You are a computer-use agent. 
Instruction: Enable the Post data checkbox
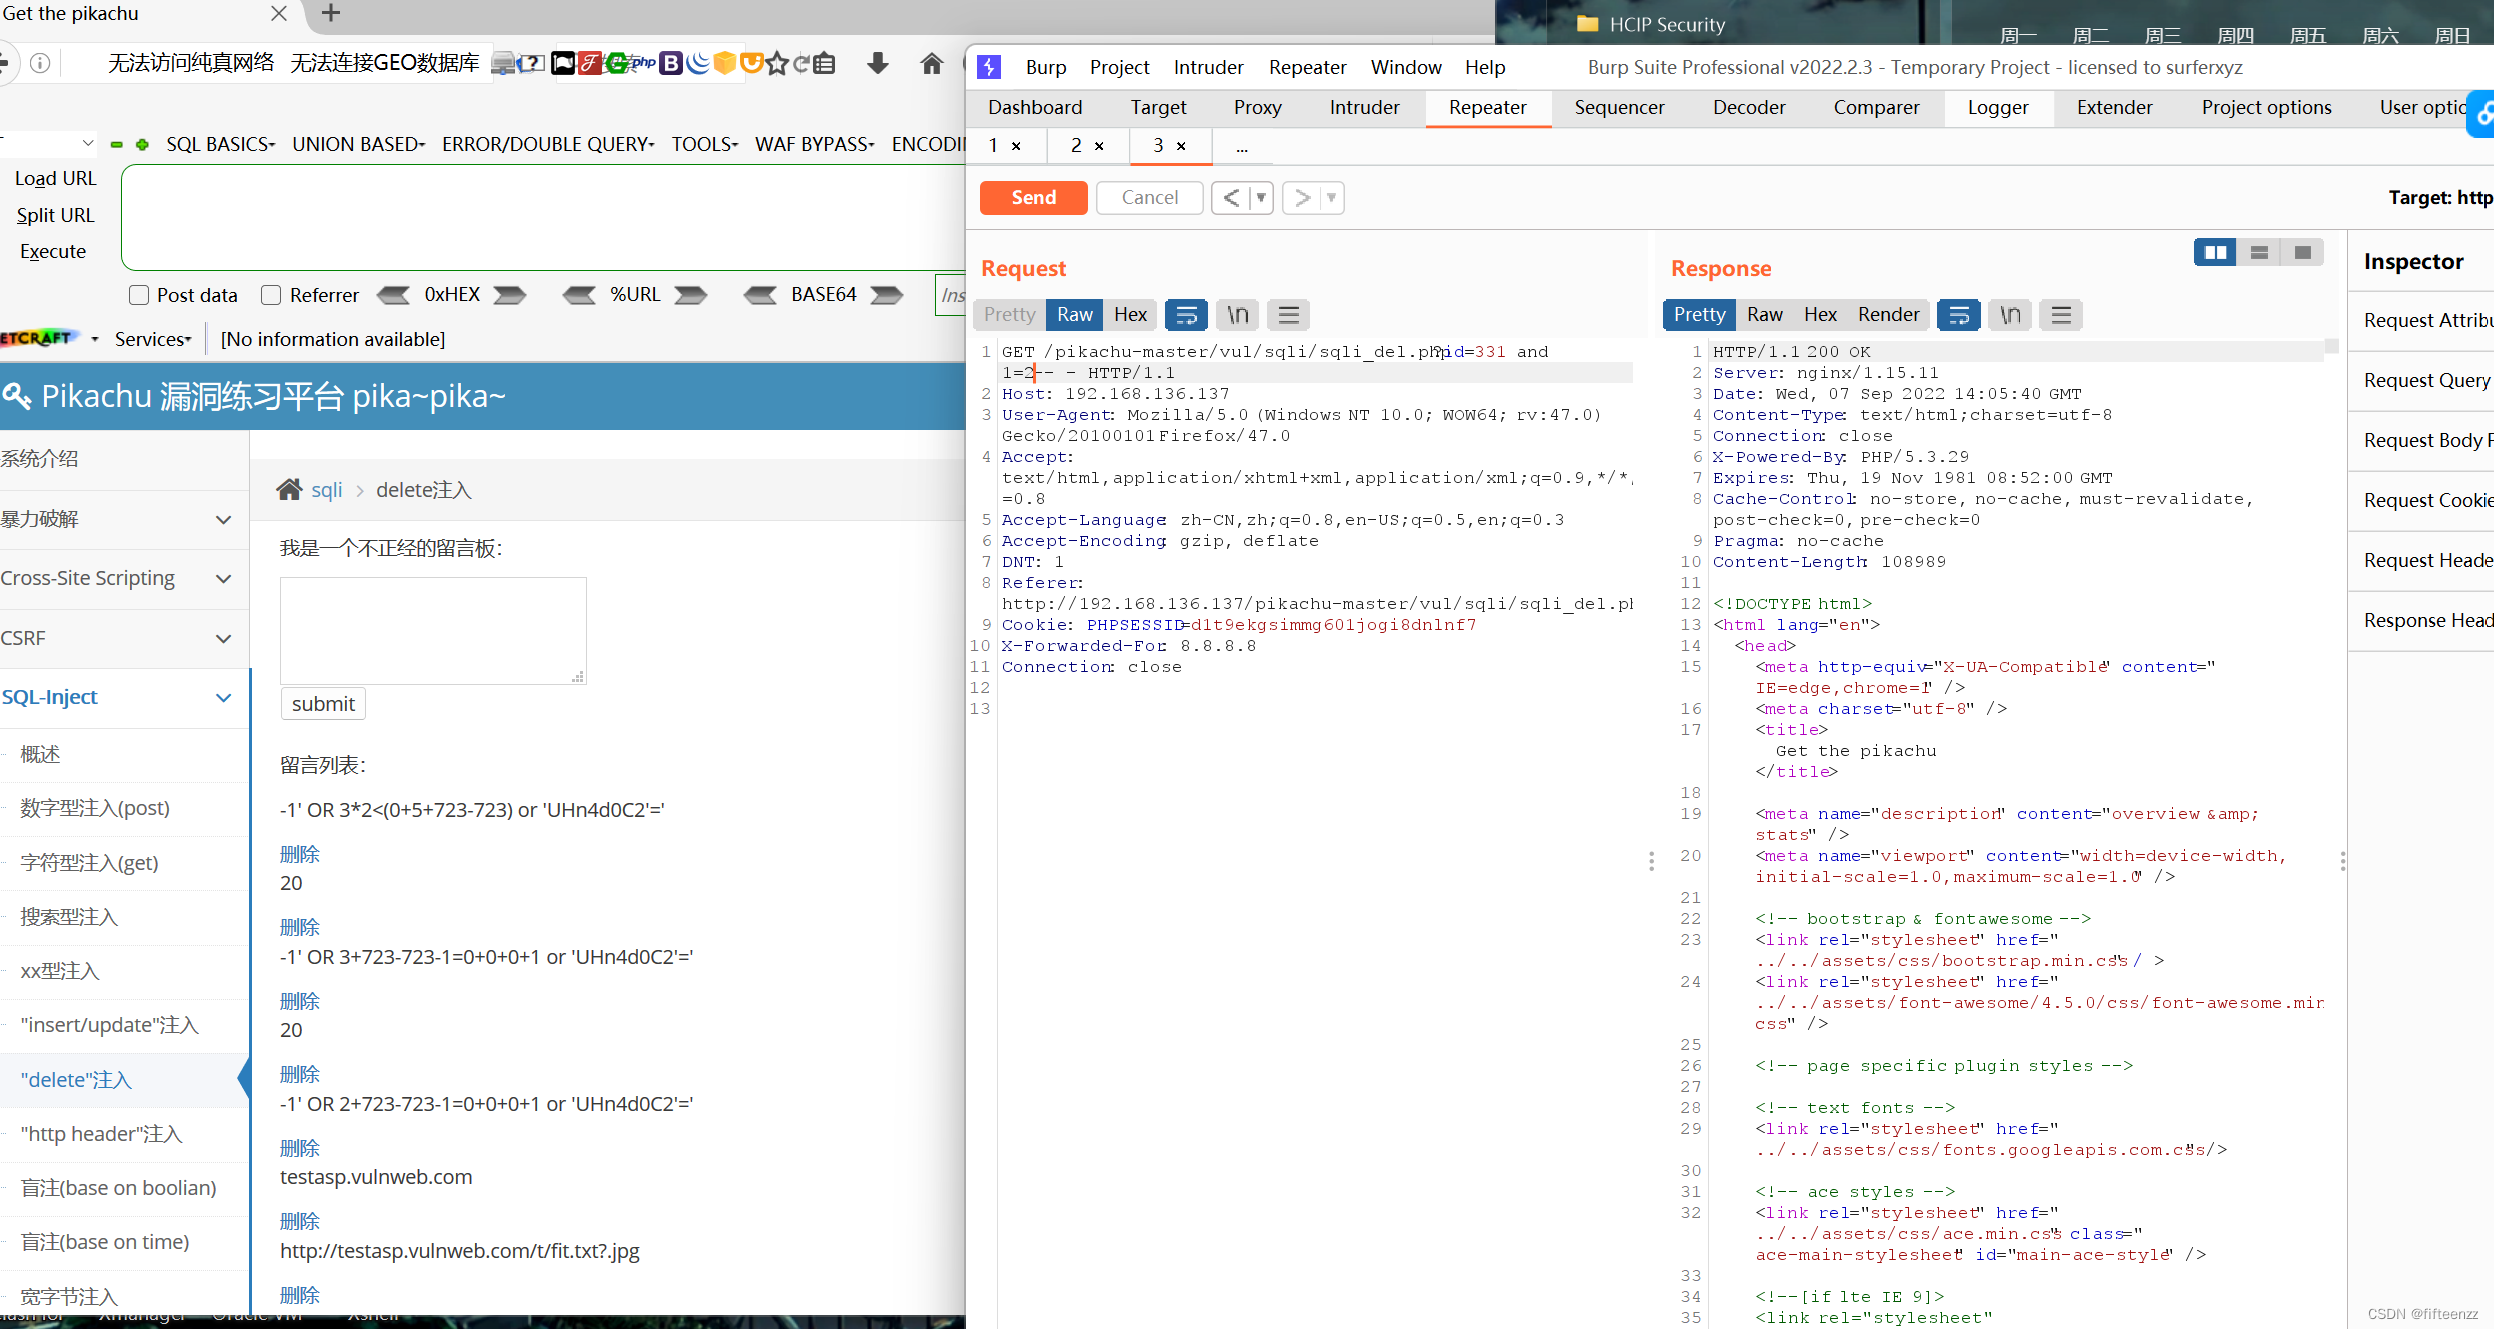point(139,295)
